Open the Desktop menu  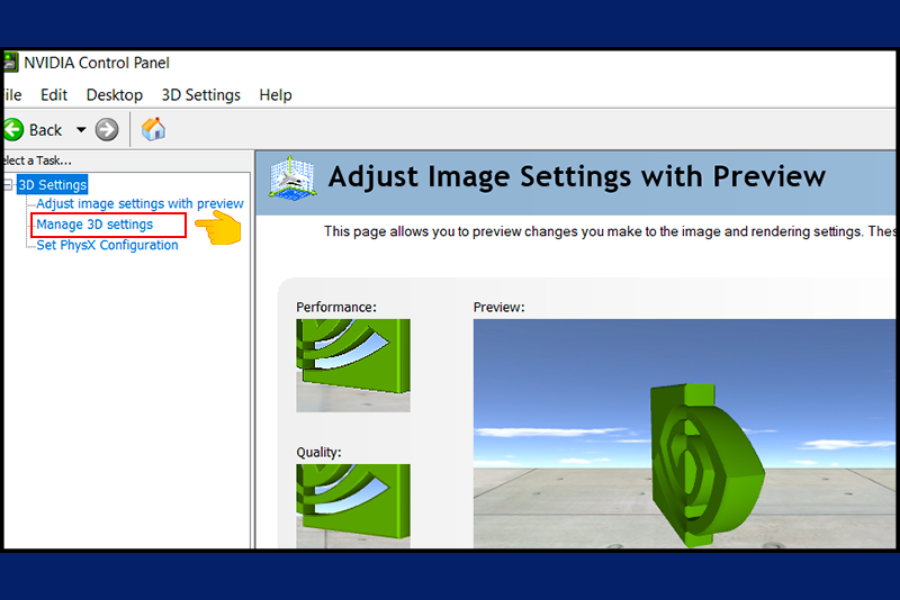[114, 95]
